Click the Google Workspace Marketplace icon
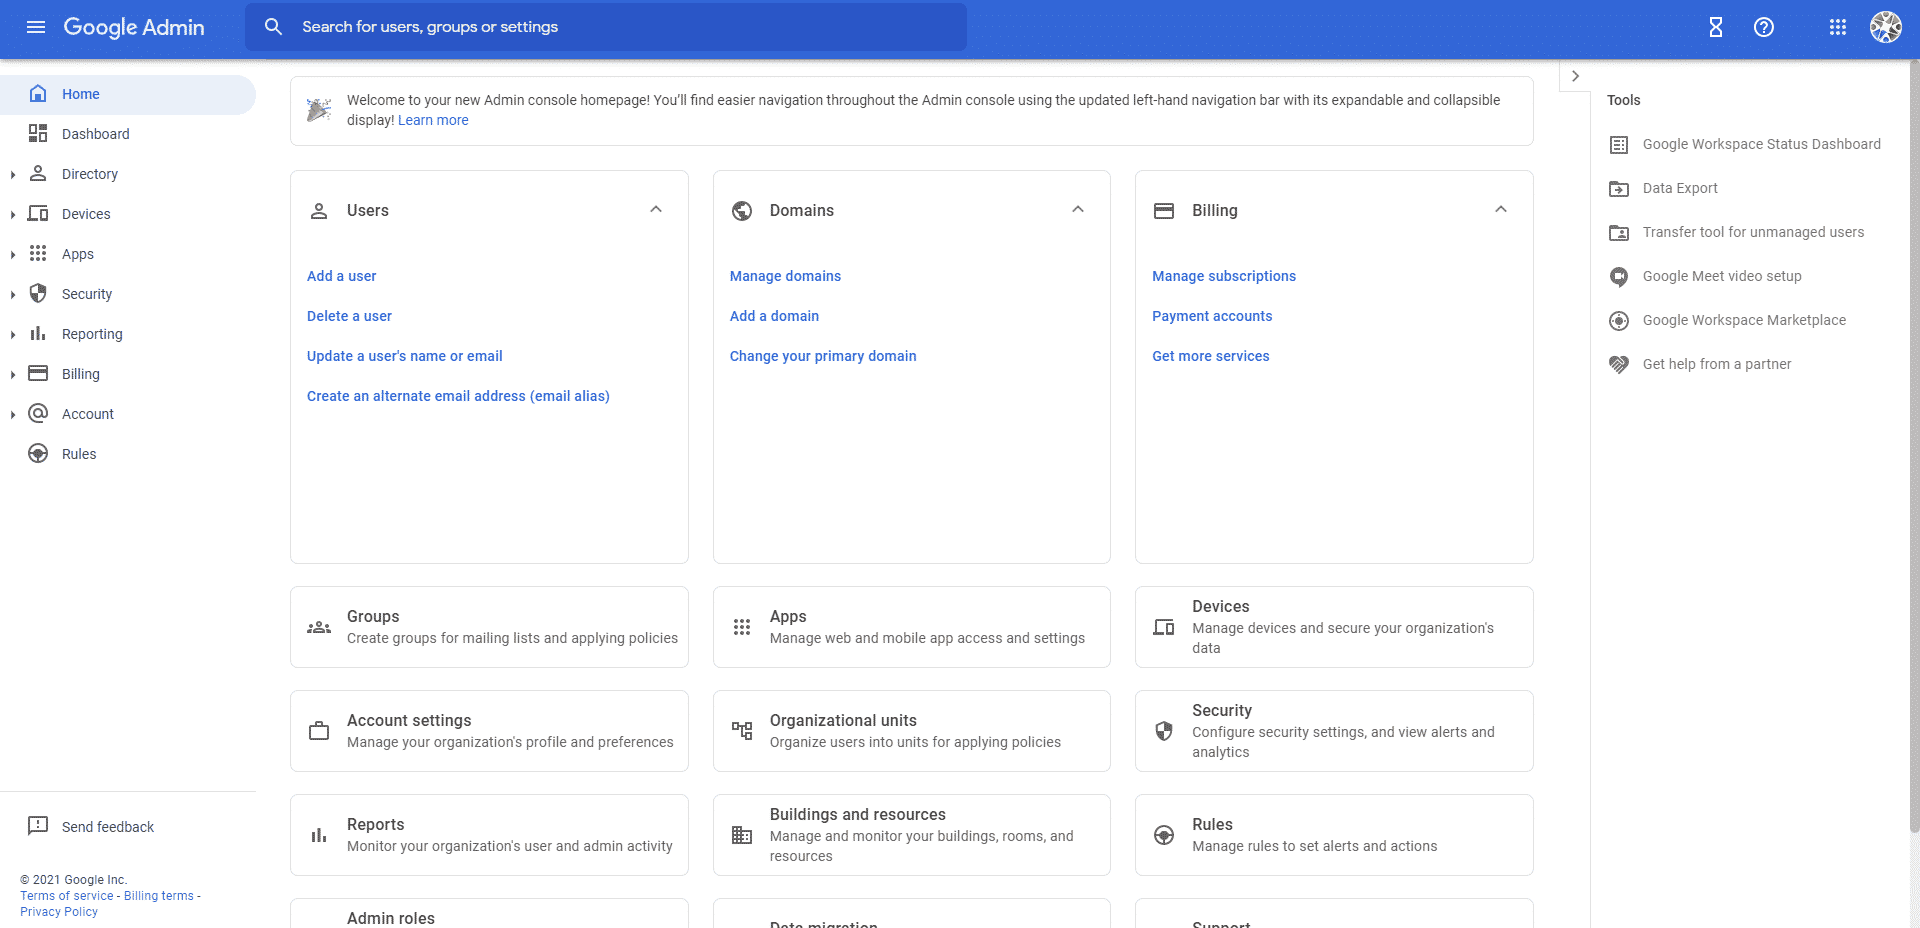This screenshot has height=928, width=1920. pos(1619,321)
